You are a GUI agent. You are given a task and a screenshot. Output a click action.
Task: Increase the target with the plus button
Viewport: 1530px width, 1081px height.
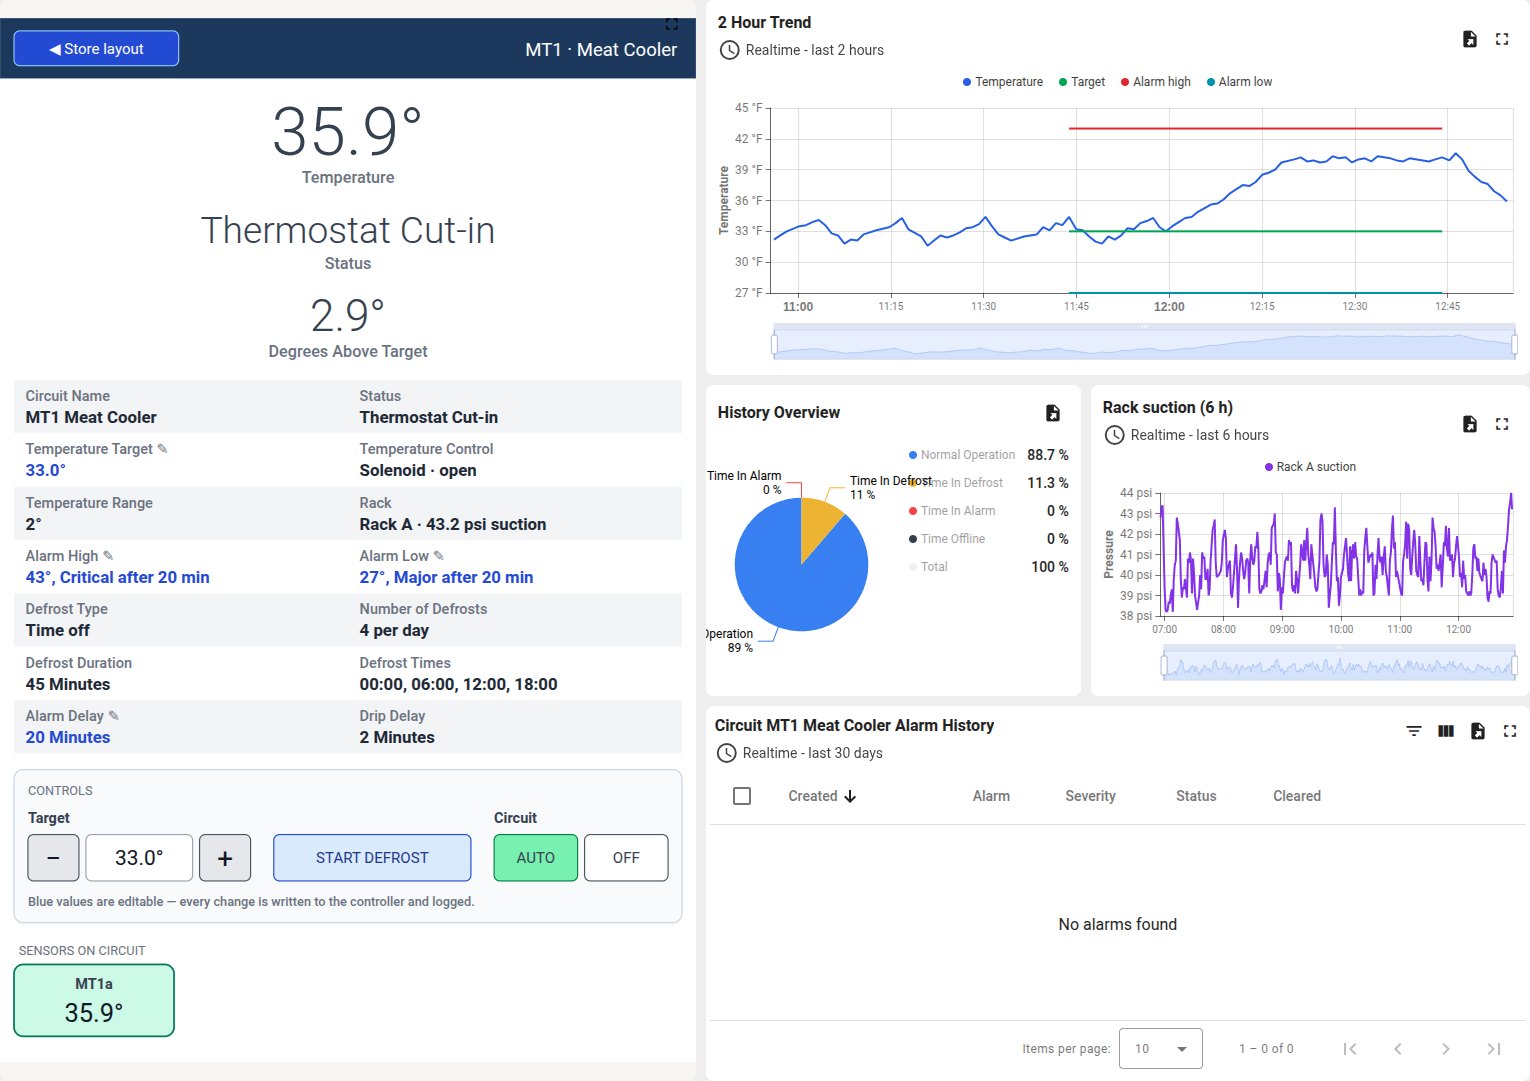[225, 858]
